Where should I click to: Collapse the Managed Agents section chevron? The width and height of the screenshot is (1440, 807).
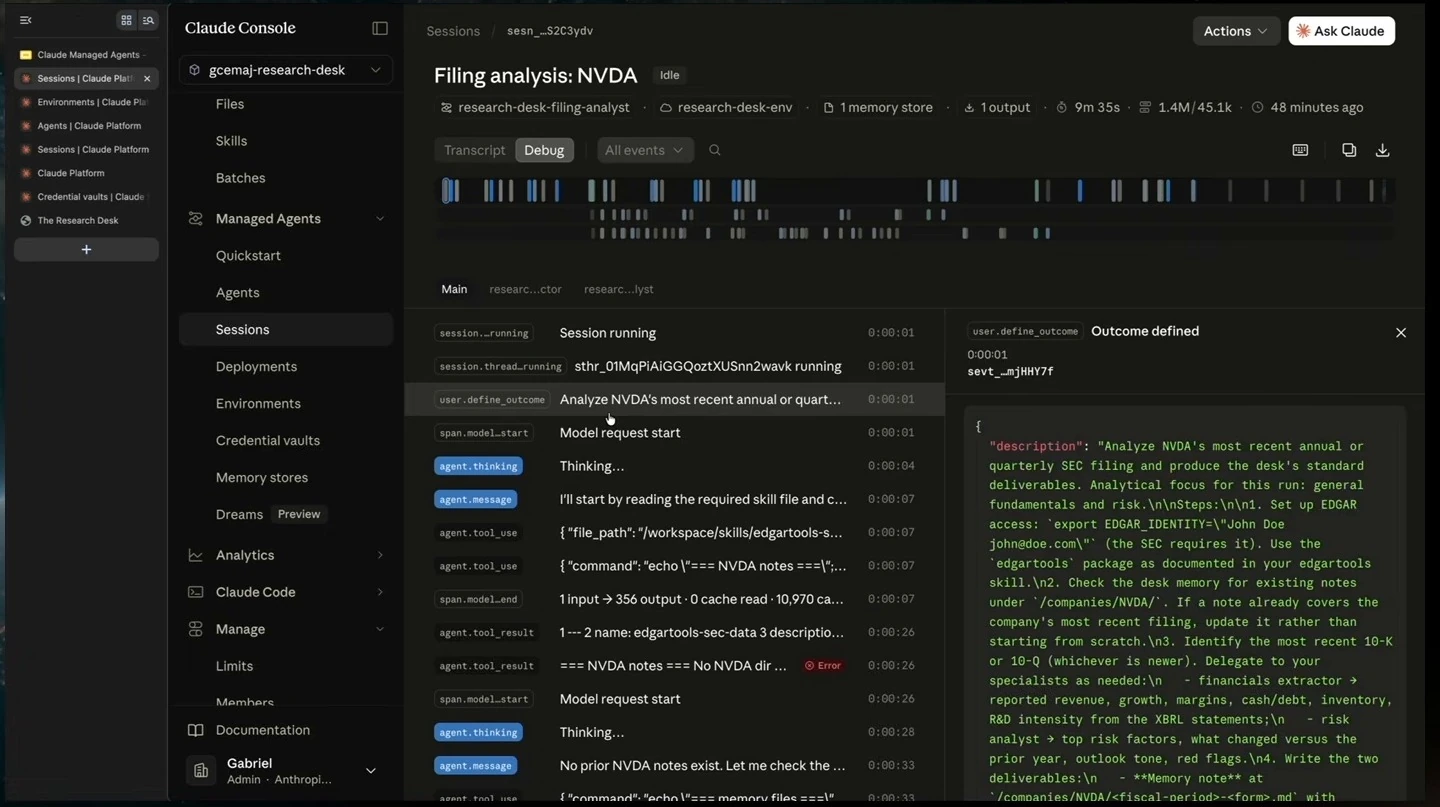coord(380,218)
